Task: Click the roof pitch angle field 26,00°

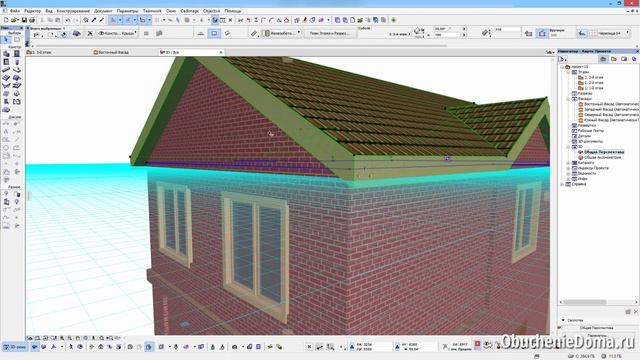Action: 448,29
